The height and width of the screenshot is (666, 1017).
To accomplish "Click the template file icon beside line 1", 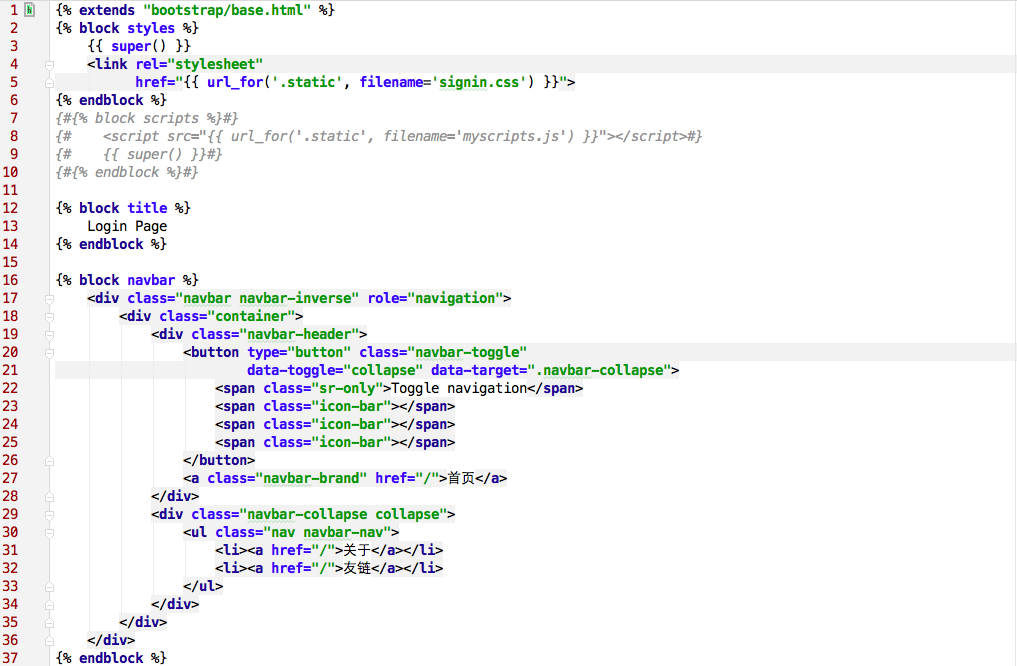I will [29, 10].
